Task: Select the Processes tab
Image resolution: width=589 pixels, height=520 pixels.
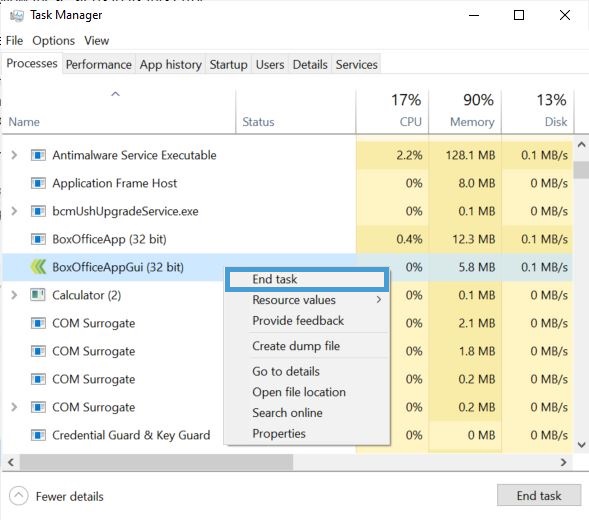Action: (x=32, y=63)
